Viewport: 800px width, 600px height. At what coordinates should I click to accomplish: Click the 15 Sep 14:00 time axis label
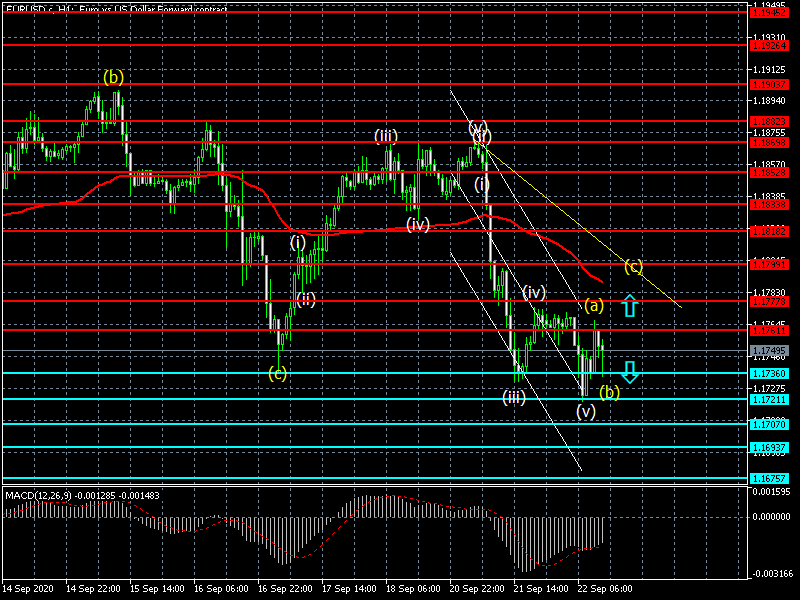point(157,588)
